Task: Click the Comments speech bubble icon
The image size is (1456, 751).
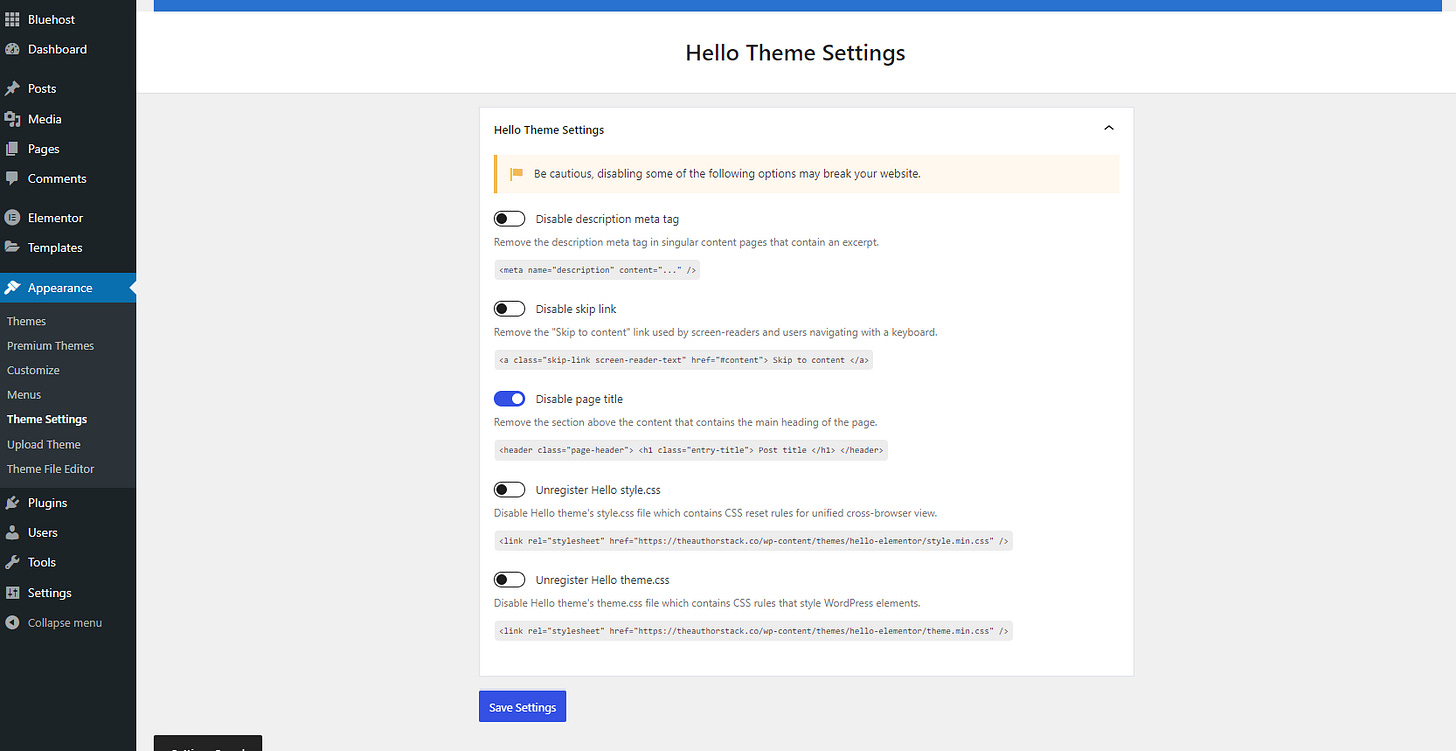Action: coord(12,179)
